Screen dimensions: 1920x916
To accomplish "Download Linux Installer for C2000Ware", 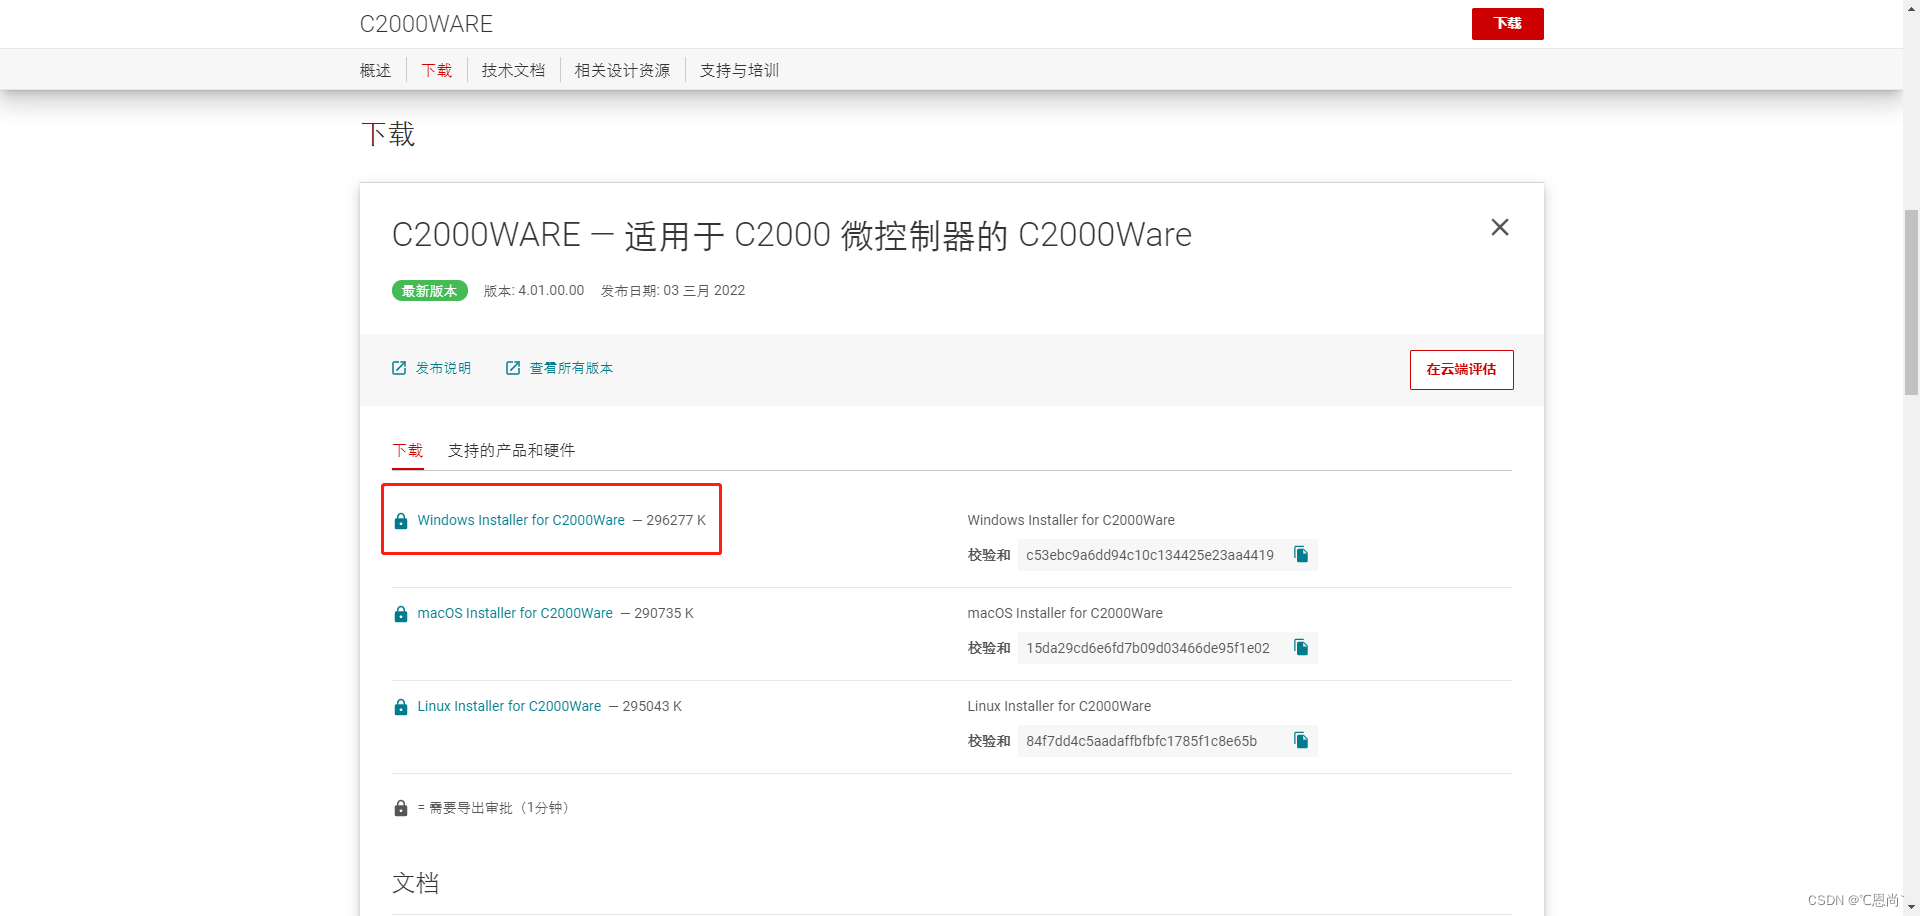I will 509,706.
